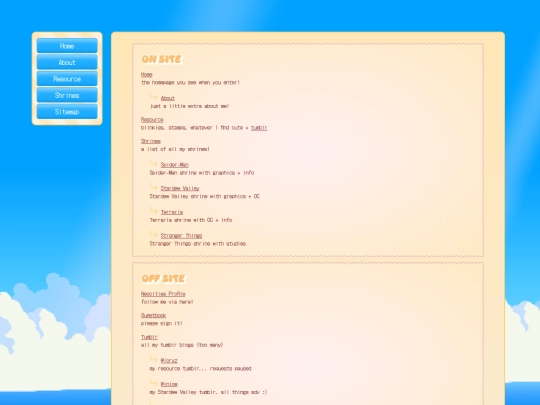The image size is (540, 405).
Task: Click text 'my resource tumblr... requests paused'
Action: click(200, 368)
